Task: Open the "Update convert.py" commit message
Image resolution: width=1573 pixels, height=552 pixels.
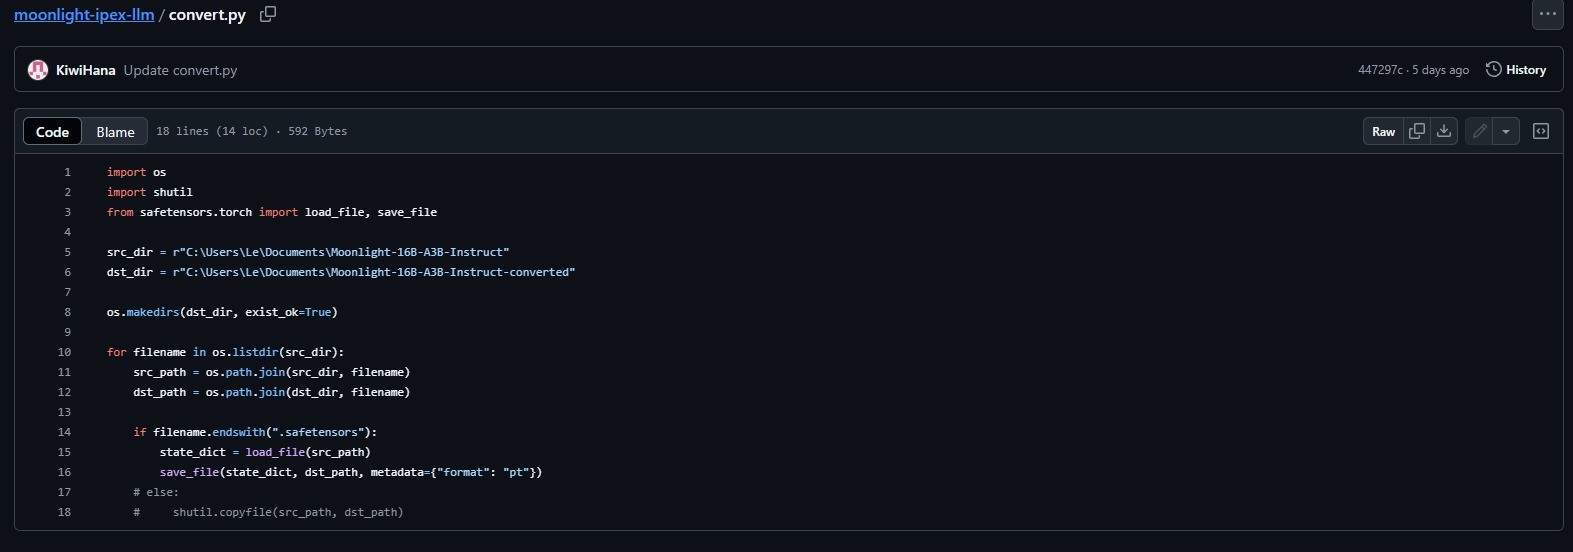Action: click(180, 70)
